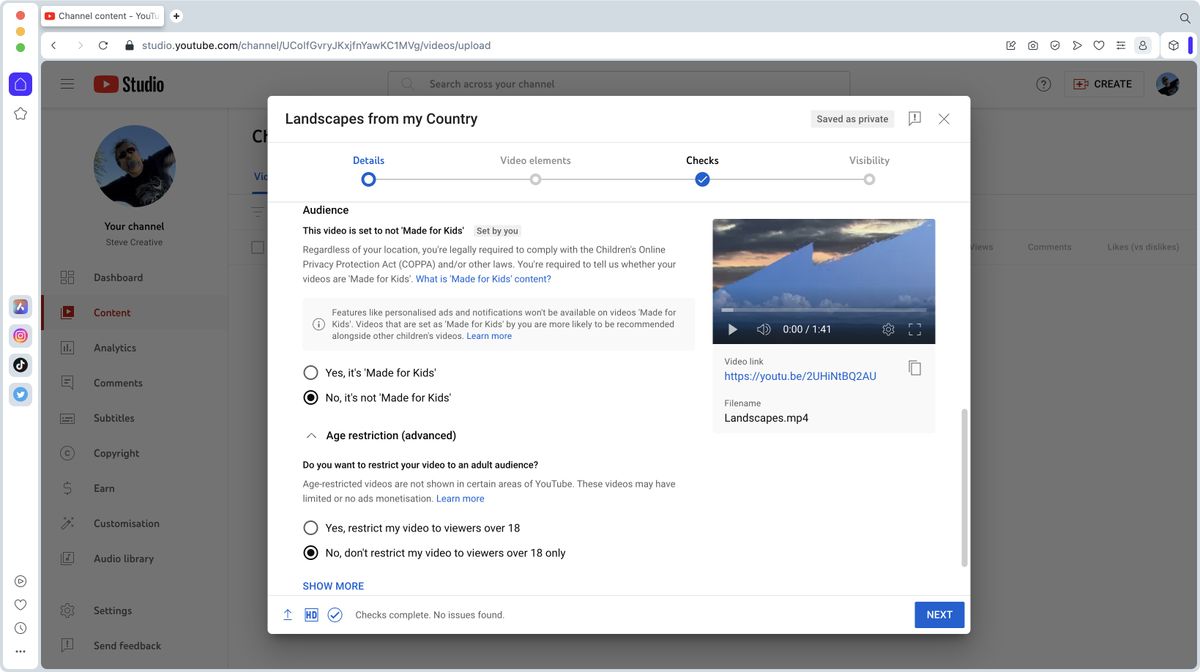This screenshot has height=672, width=1200.
Task: Copy the video link using the copy icon
Action: click(x=914, y=367)
